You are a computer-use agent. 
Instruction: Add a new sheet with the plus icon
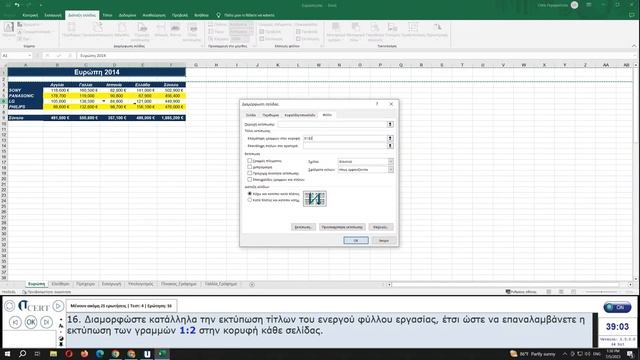(x=252, y=284)
